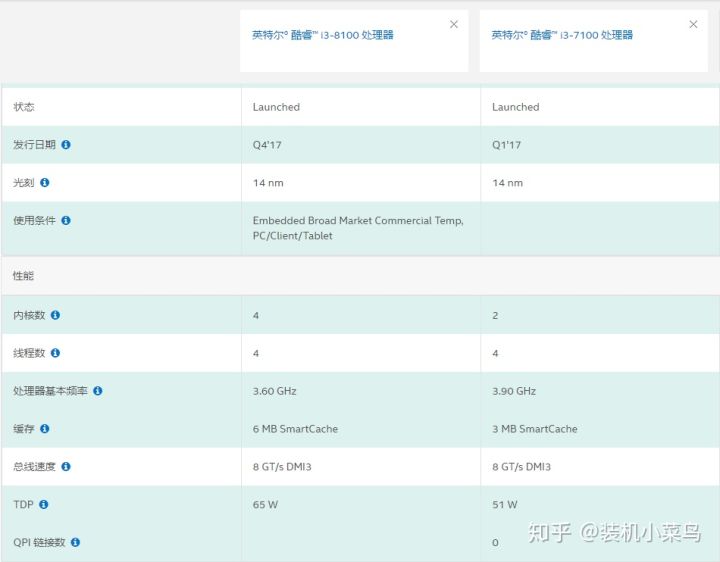Select the 总线速度 row label
The height and width of the screenshot is (562, 720).
[34, 466]
